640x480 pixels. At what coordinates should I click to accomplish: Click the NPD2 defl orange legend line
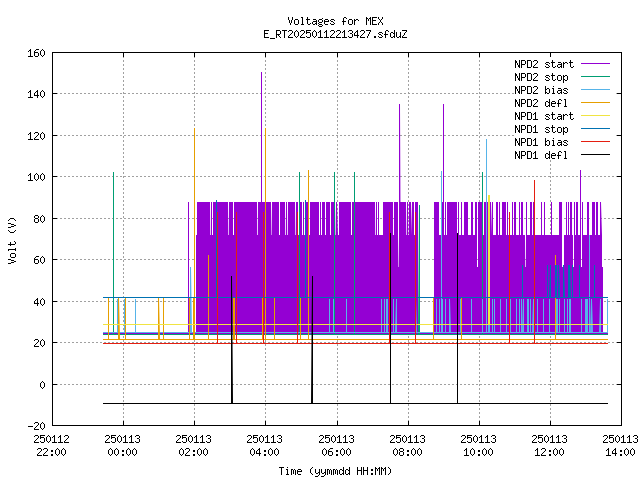595,103
